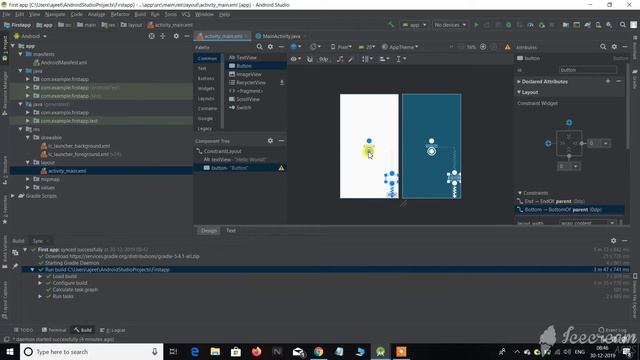Image resolution: width=640 pixels, height=360 pixels.
Task: Open the No devices dropdown
Action: pyautogui.click(x=450, y=25)
